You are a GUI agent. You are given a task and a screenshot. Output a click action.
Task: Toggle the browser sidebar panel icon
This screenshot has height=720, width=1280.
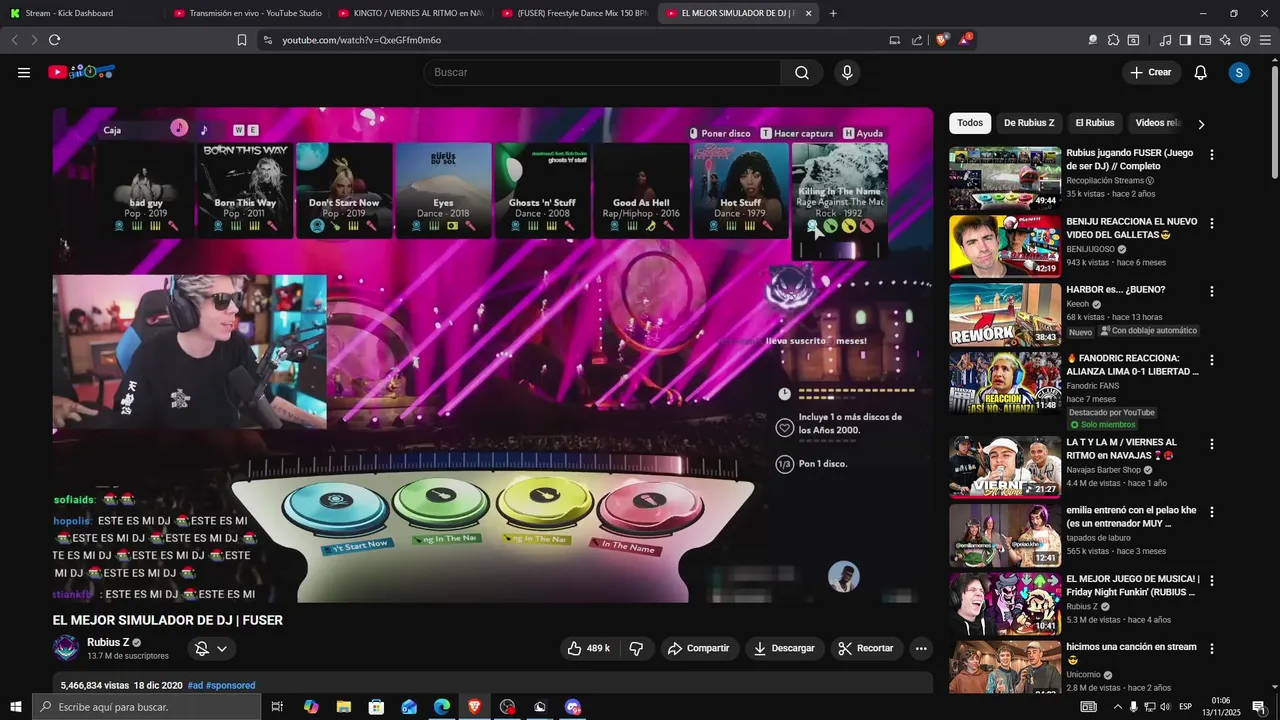(1185, 40)
